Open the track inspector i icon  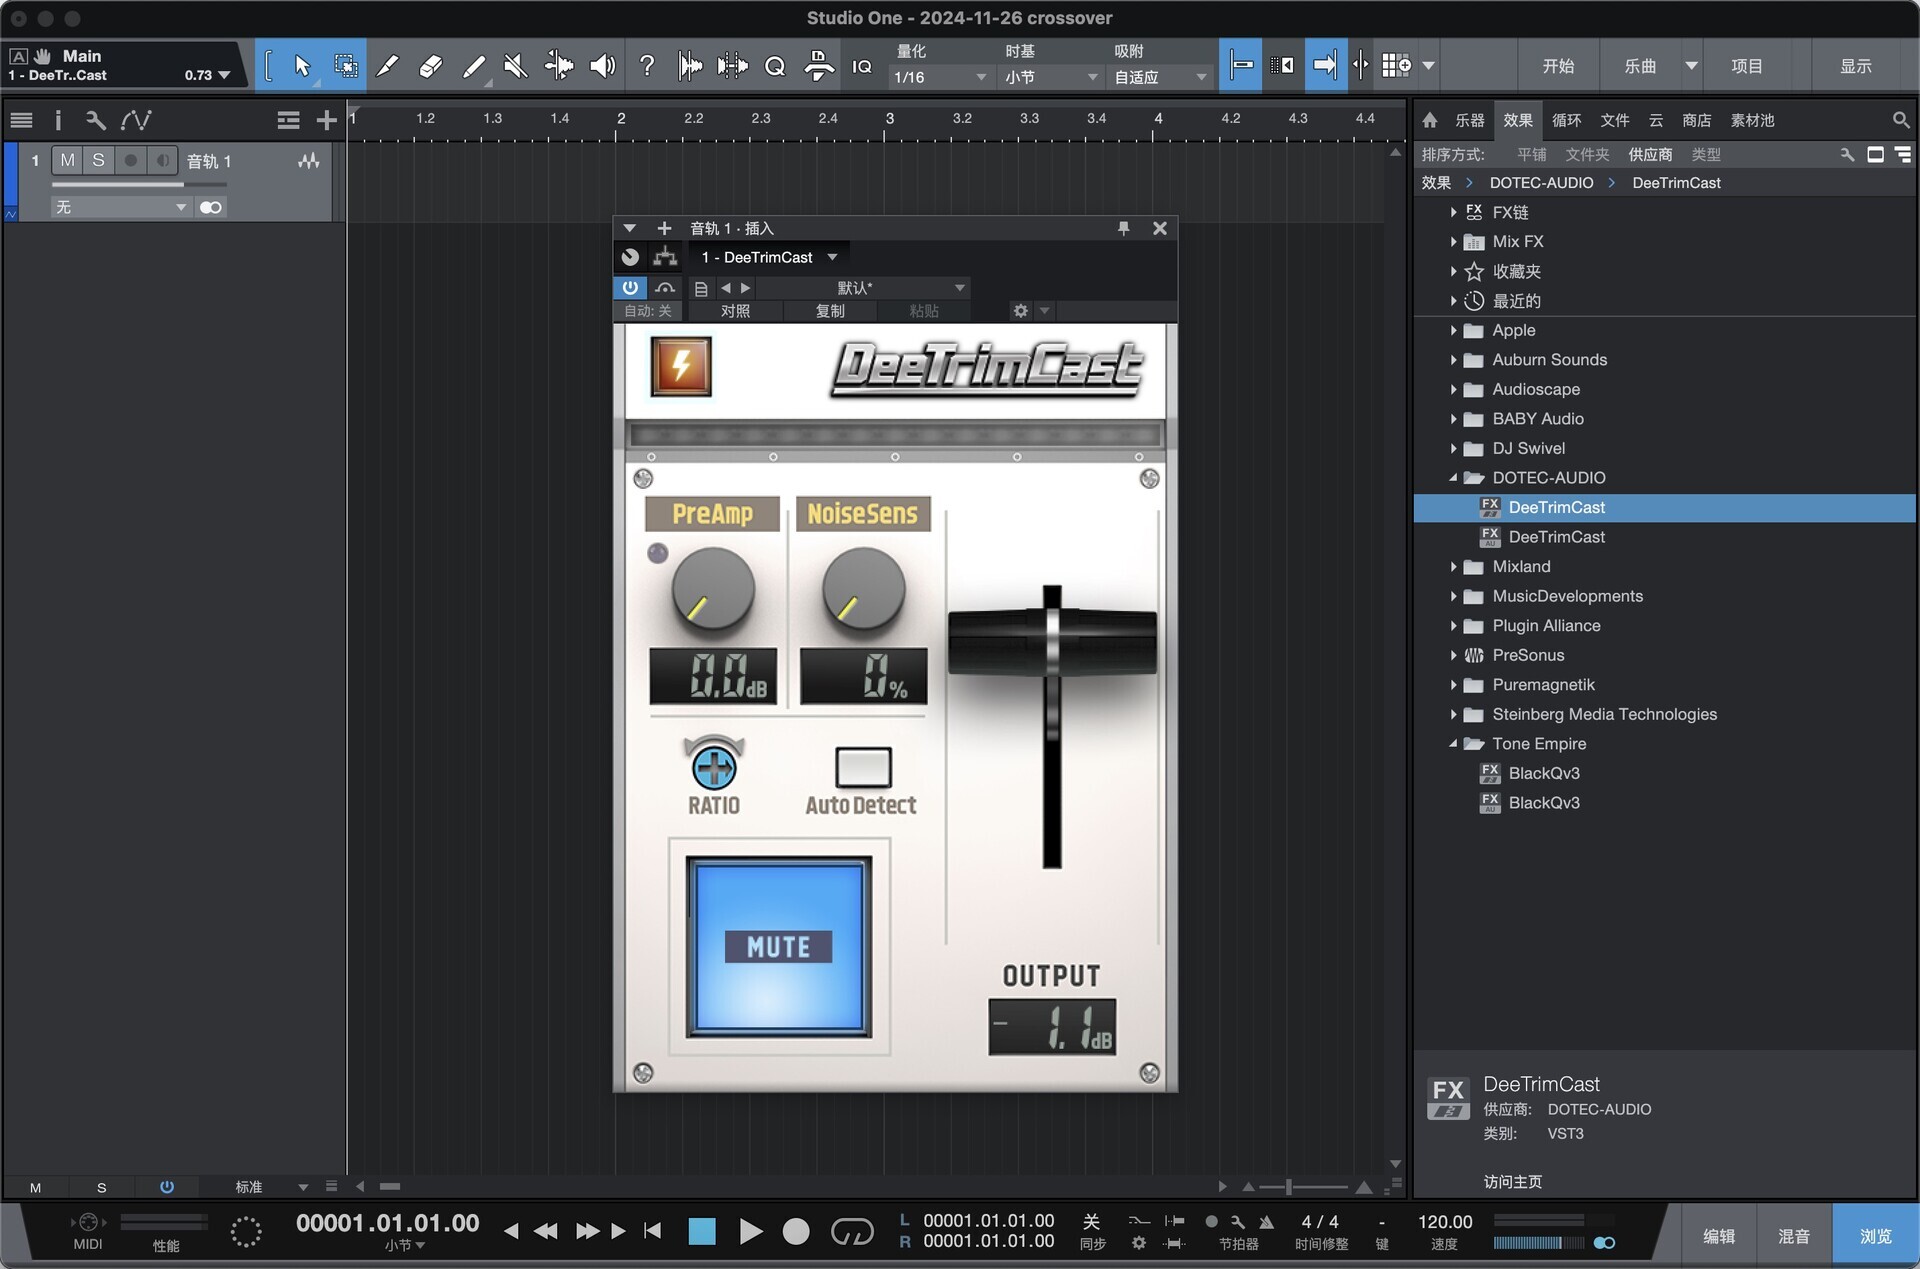coord(58,121)
